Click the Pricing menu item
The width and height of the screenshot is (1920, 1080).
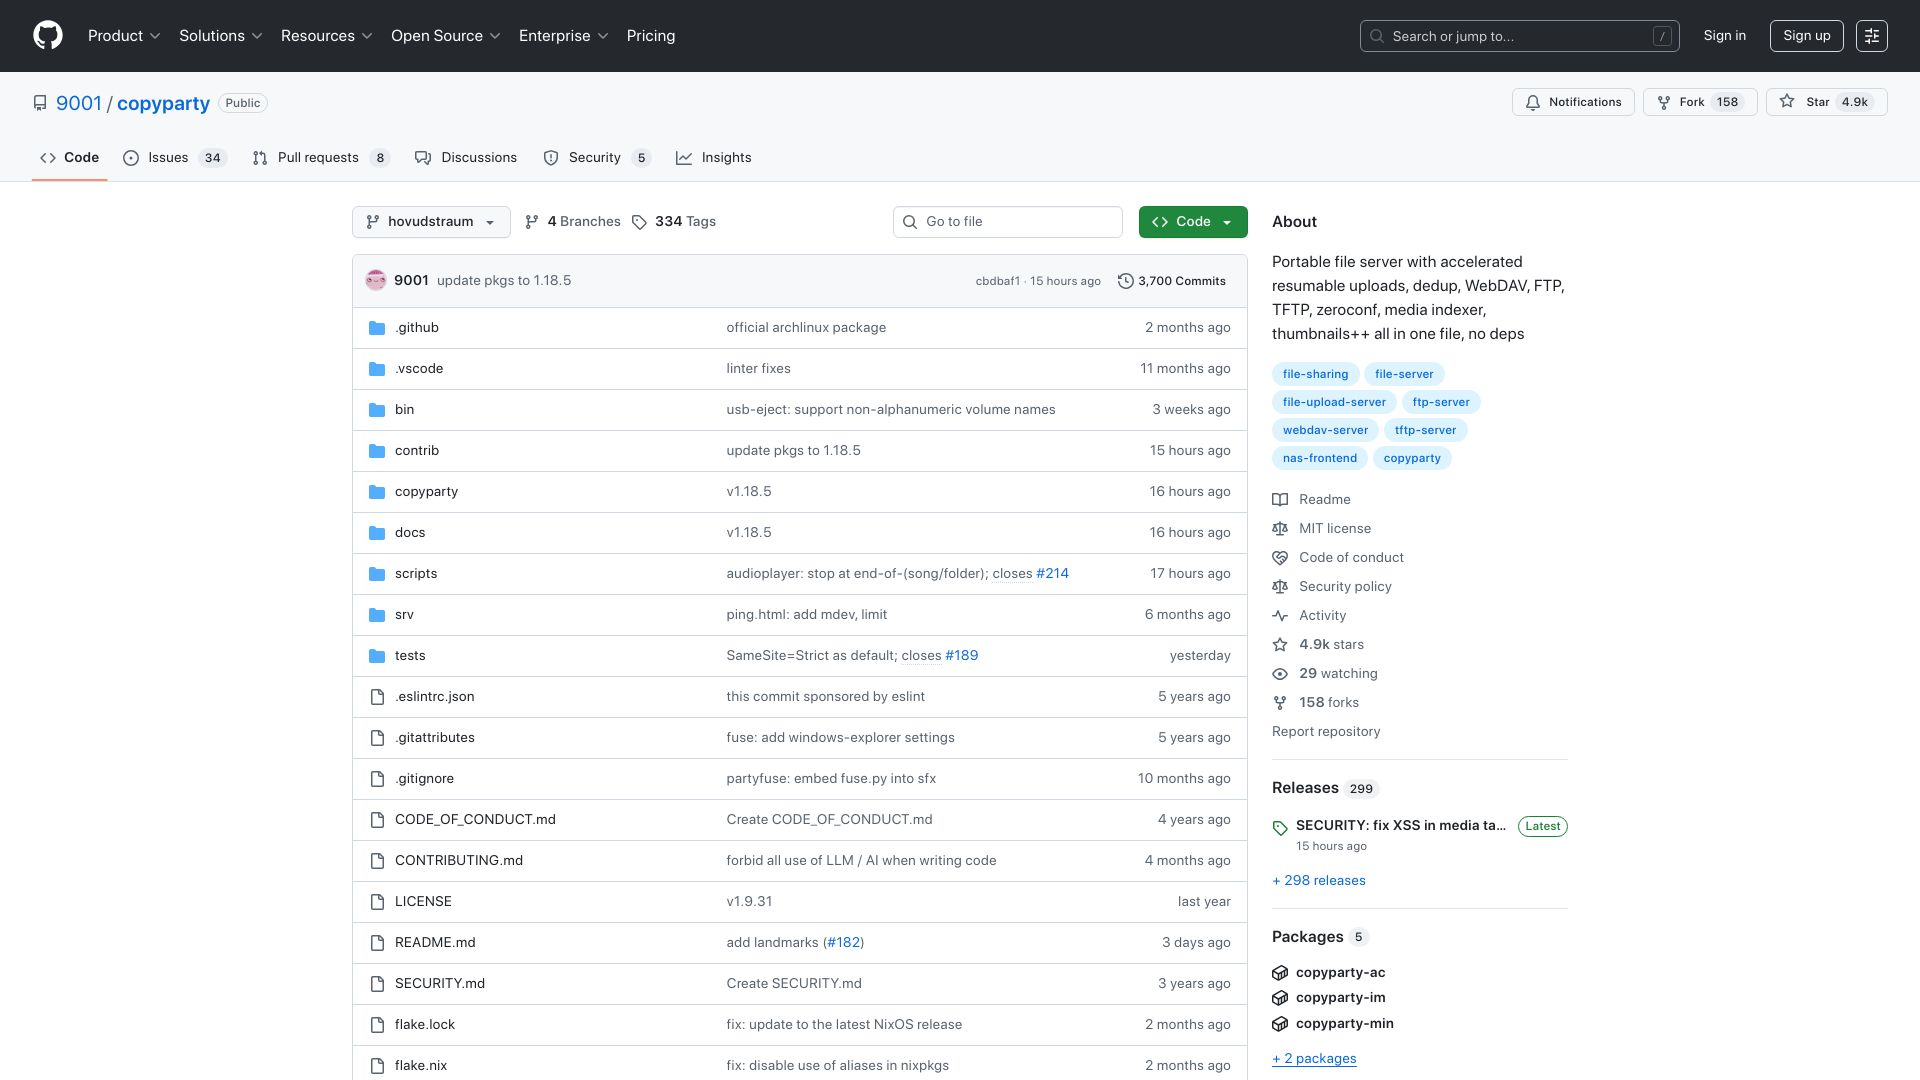pyautogui.click(x=651, y=36)
